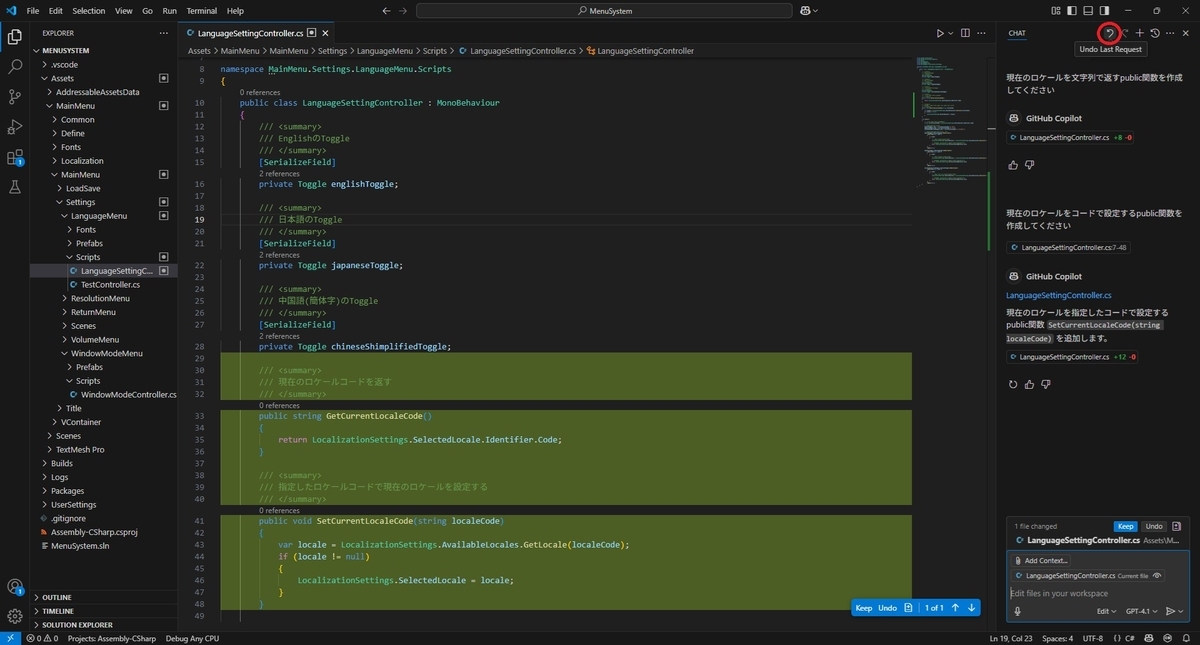Click the minimap beside the code editor
1200x645 pixels.
pos(940,120)
